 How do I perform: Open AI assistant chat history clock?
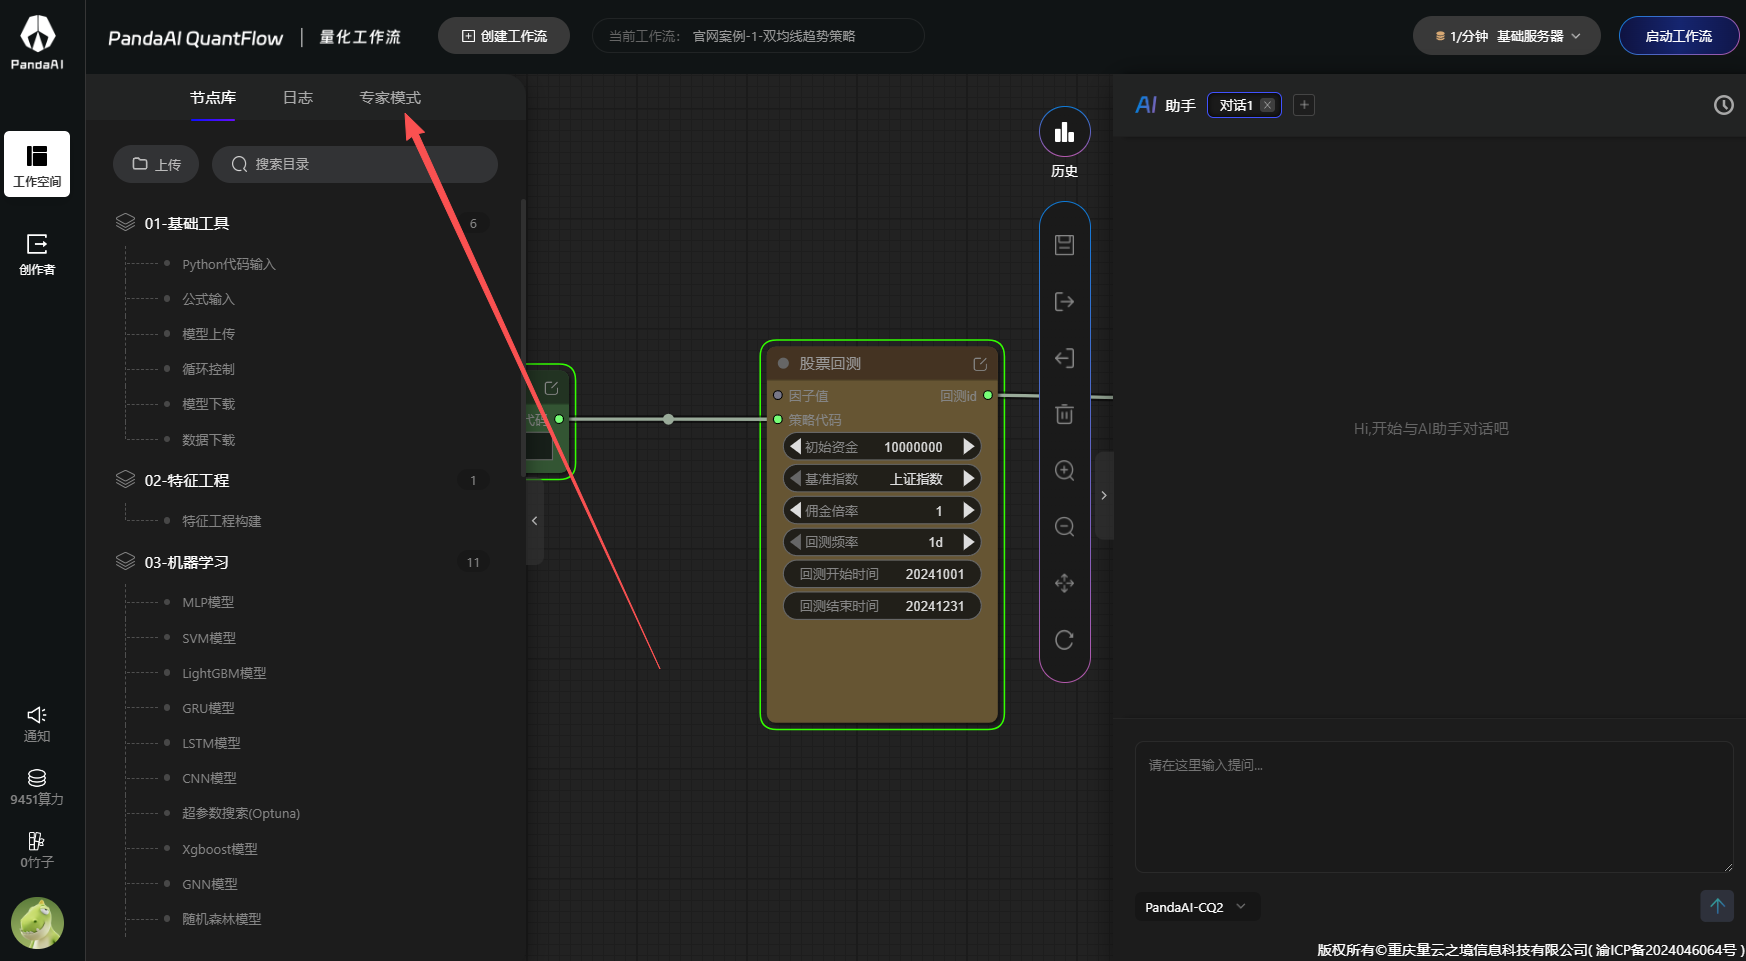coord(1723,105)
